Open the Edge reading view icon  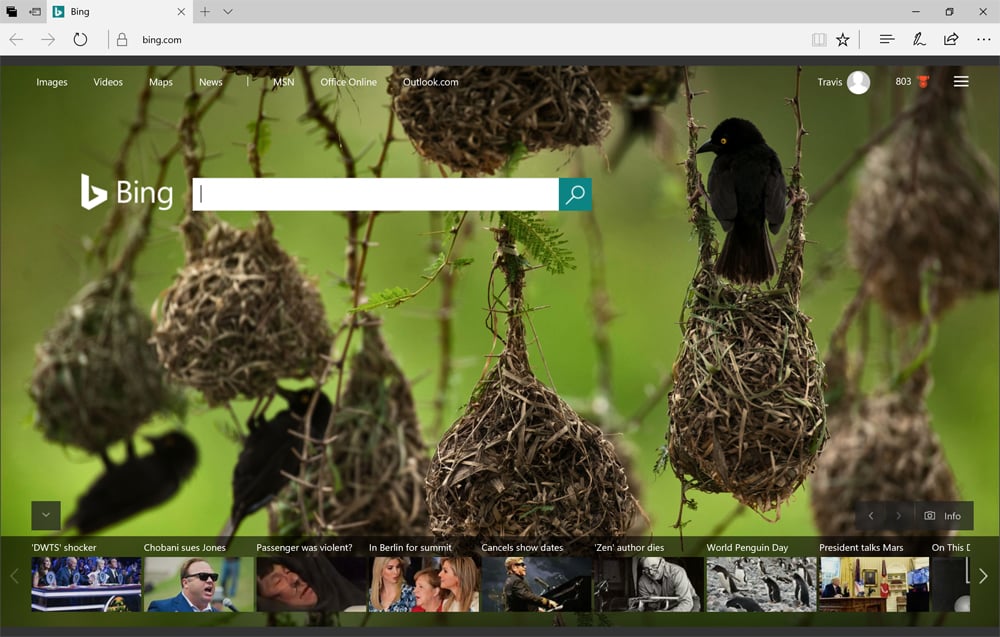[819, 40]
